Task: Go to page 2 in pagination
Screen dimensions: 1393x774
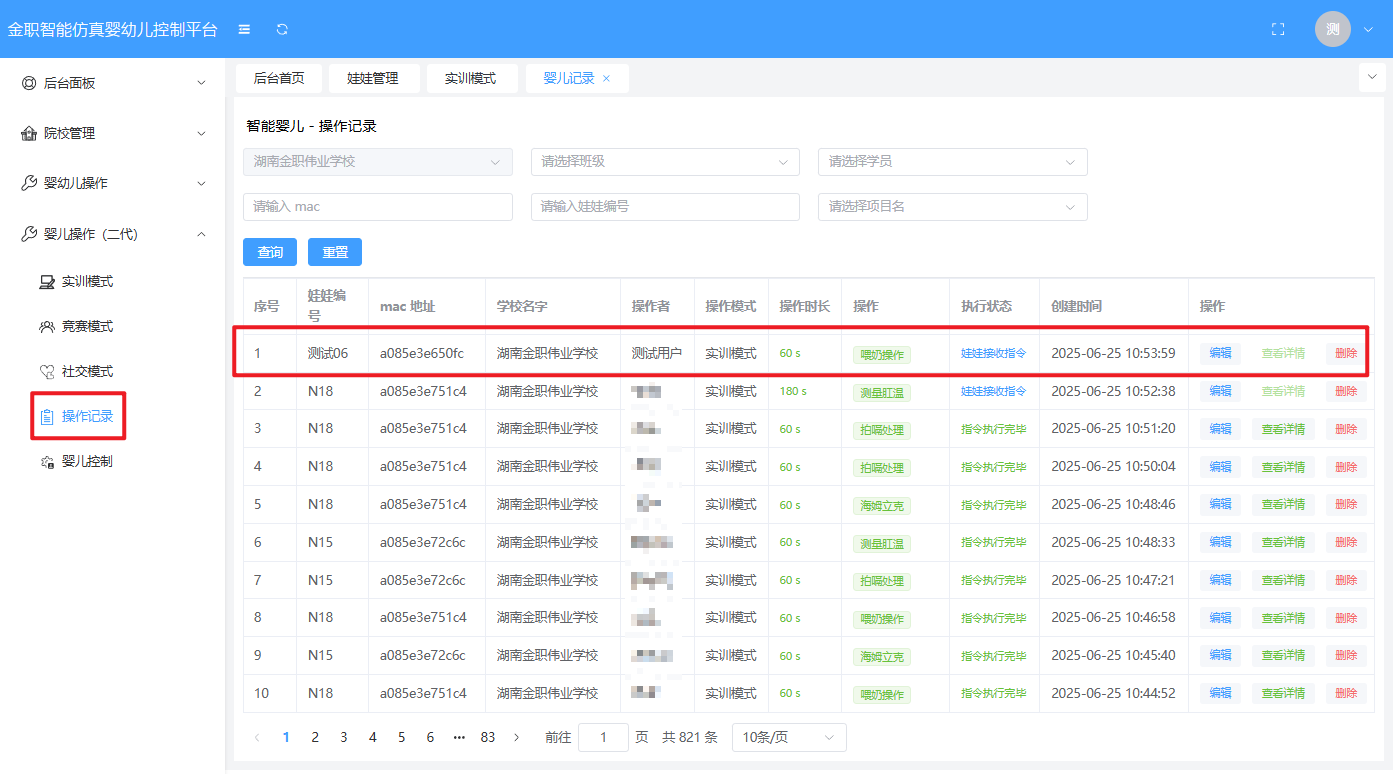Action: (315, 737)
